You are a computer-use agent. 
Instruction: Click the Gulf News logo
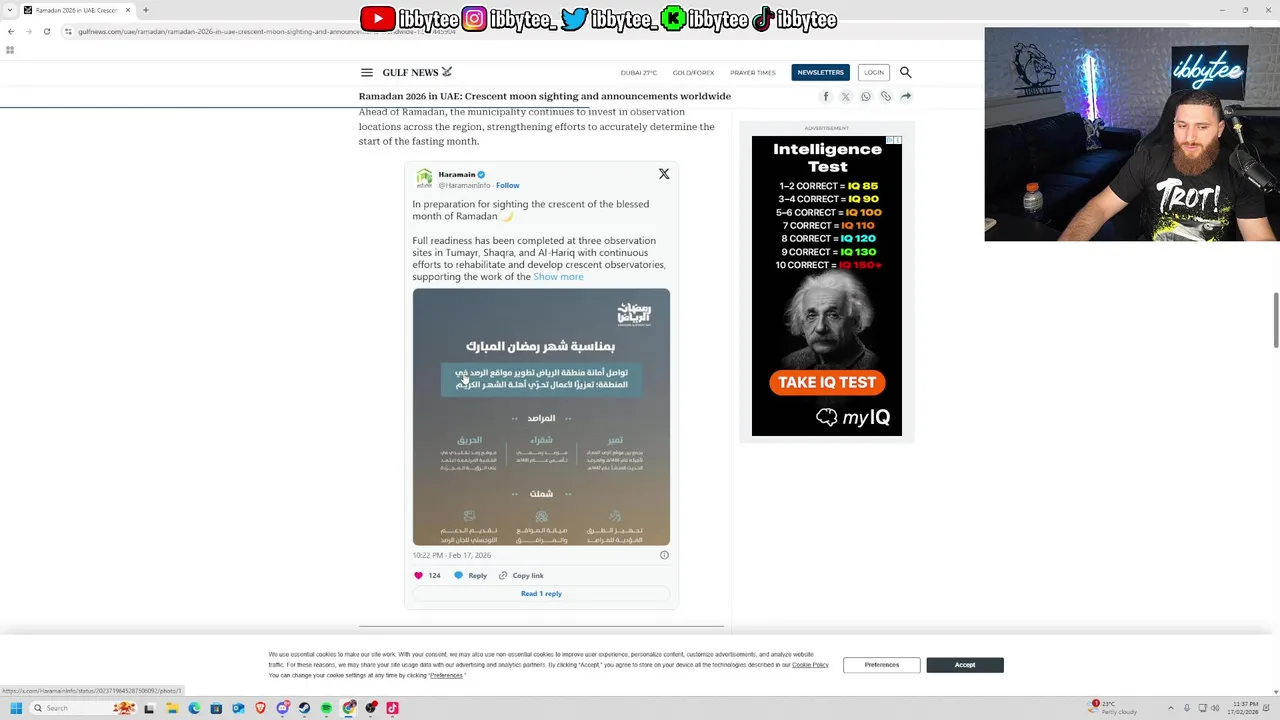417,72
